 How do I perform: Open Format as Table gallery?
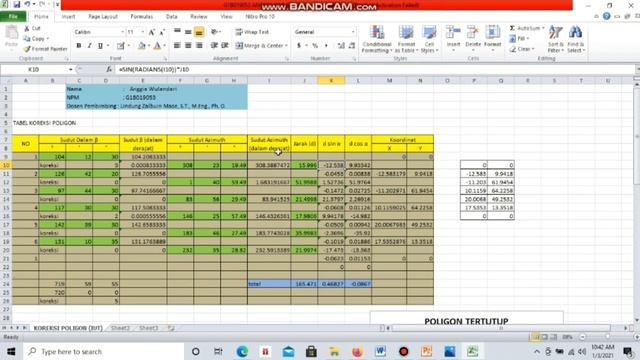click(x=406, y=39)
